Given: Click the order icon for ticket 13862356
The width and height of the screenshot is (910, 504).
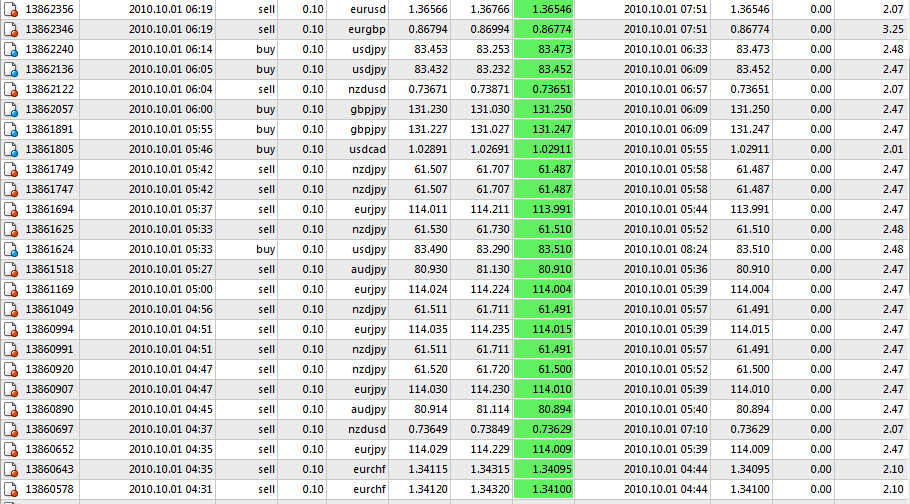Looking at the screenshot, I should click(10, 9).
